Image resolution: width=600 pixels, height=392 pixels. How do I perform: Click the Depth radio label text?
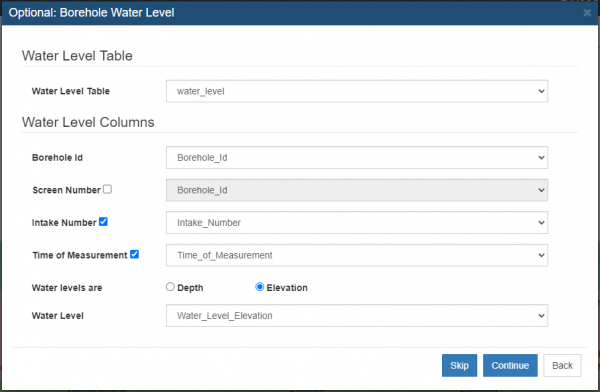(x=190, y=287)
